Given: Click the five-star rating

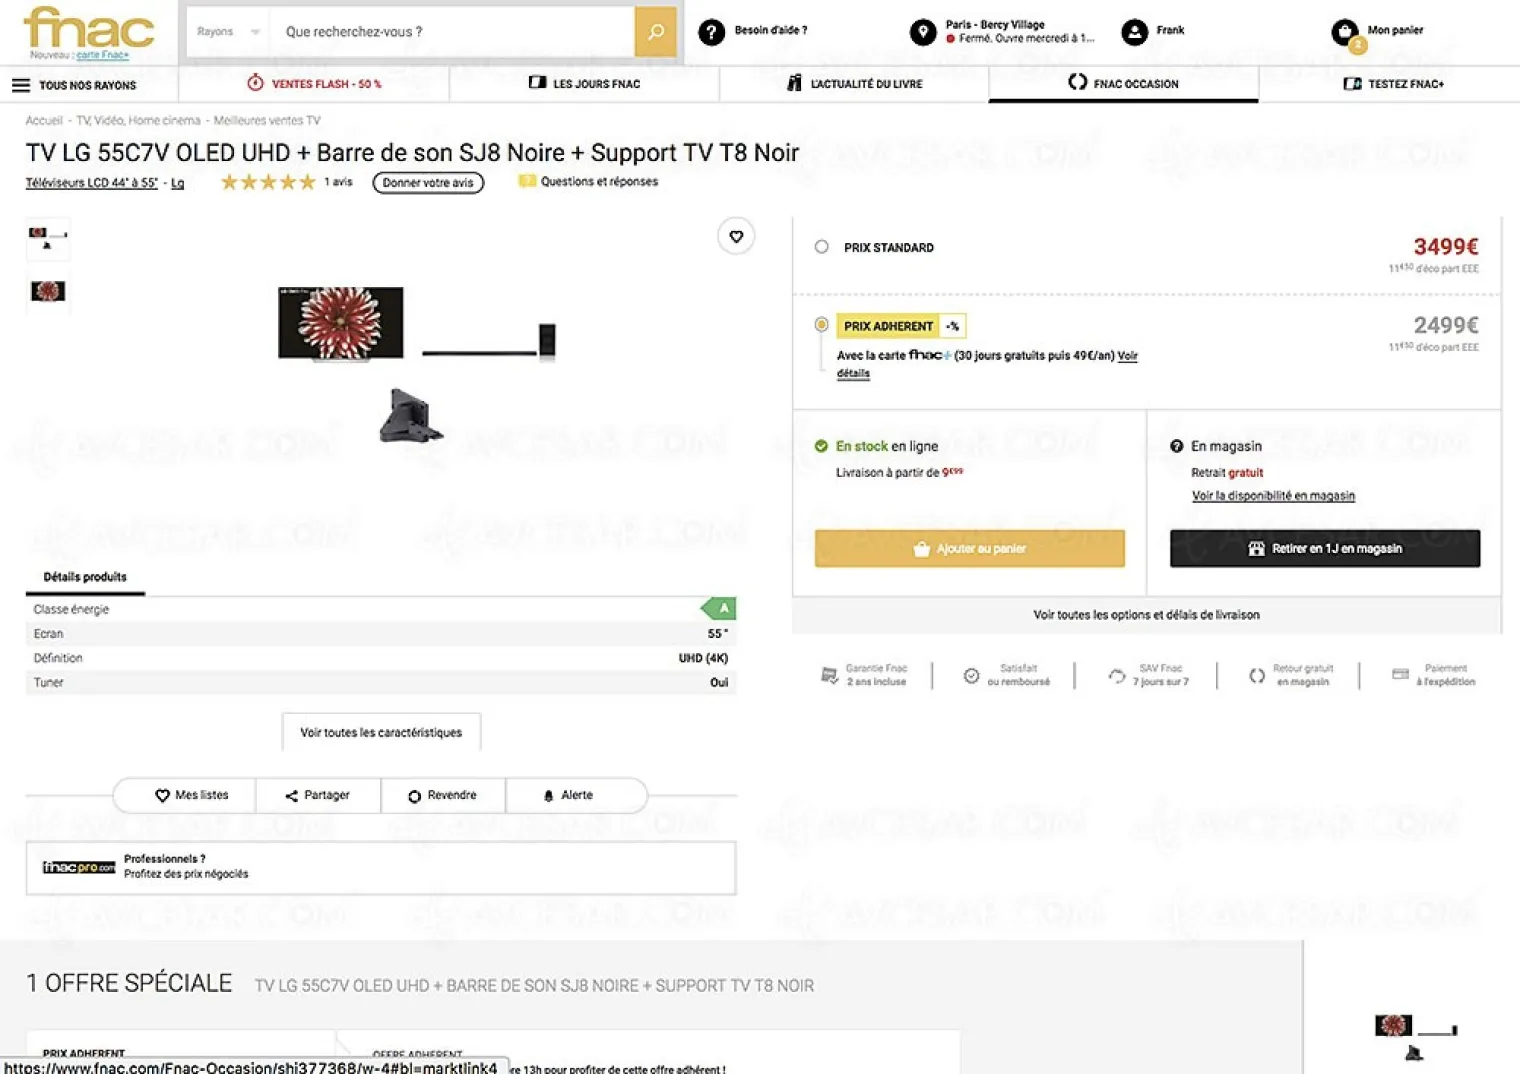Looking at the screenshot, I should click(267, 182).
